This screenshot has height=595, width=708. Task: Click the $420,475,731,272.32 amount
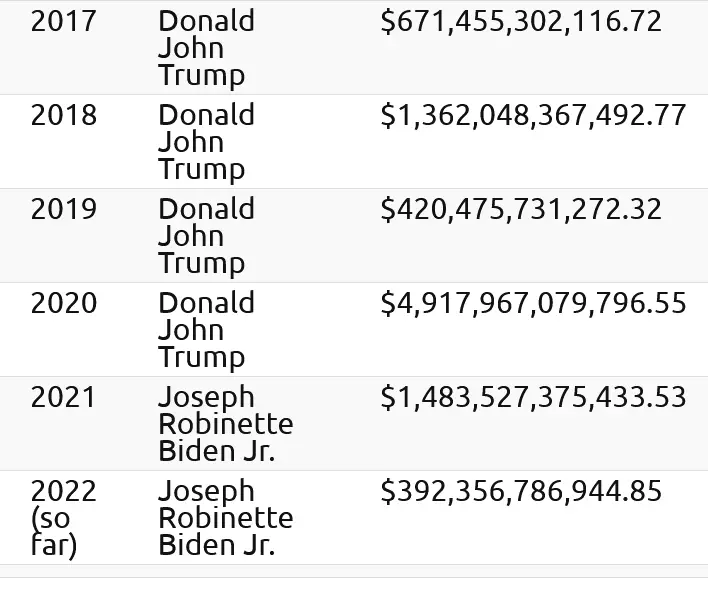(521, 209)
